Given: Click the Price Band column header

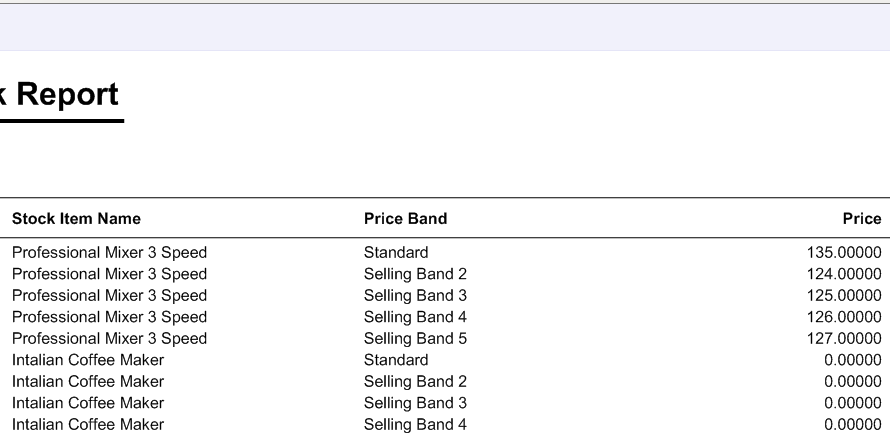Looking at the screenshot, I should (405, 218).
